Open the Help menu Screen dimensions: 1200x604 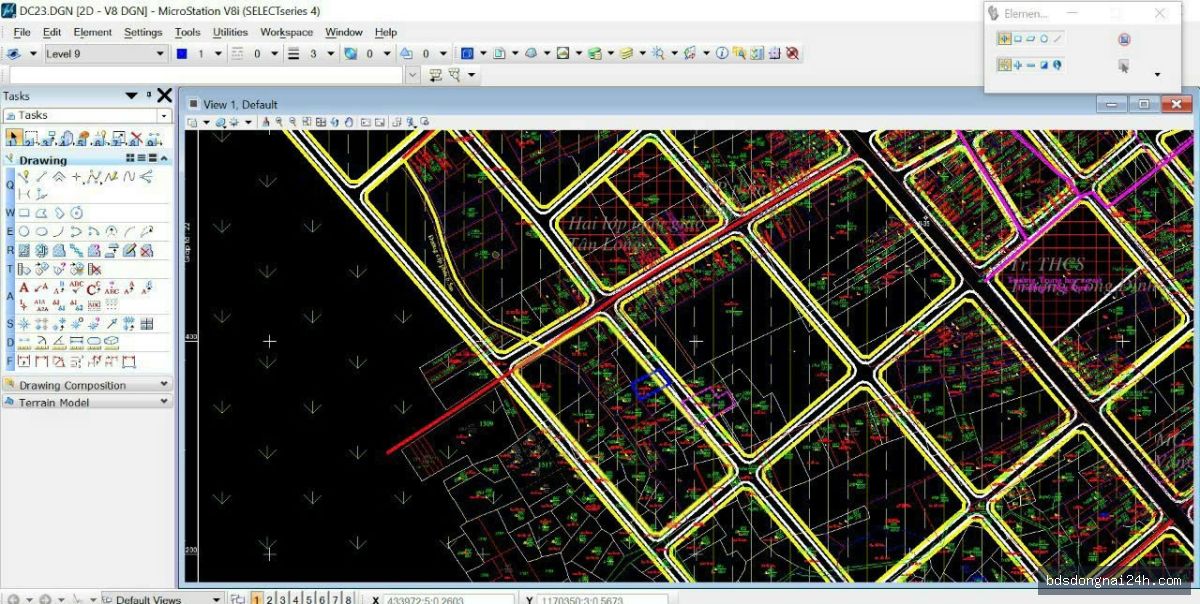pos(386,32)
